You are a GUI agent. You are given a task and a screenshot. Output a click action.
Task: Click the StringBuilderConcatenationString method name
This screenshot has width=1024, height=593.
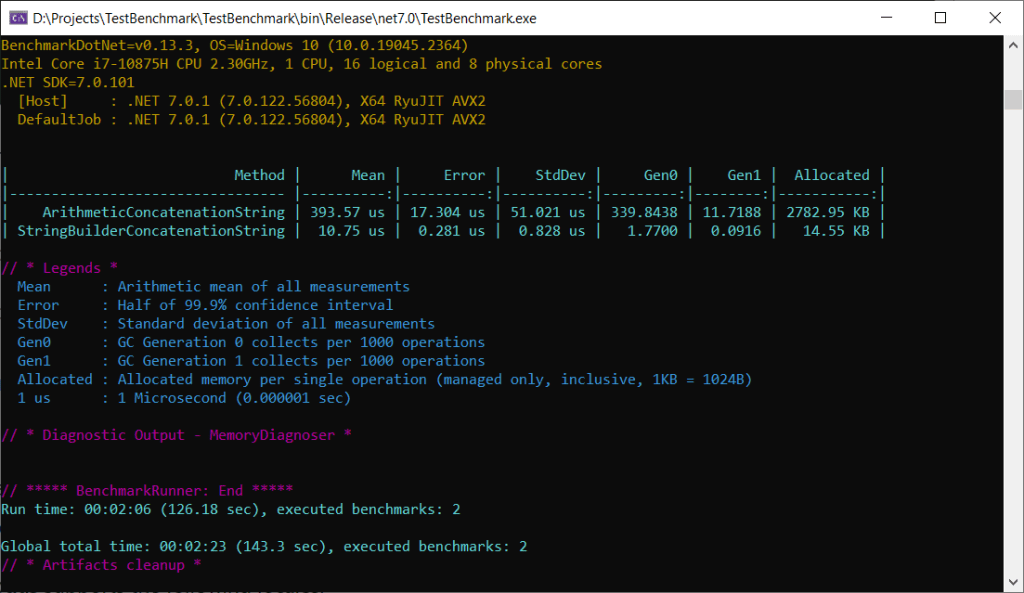click(x=151, y=231)
